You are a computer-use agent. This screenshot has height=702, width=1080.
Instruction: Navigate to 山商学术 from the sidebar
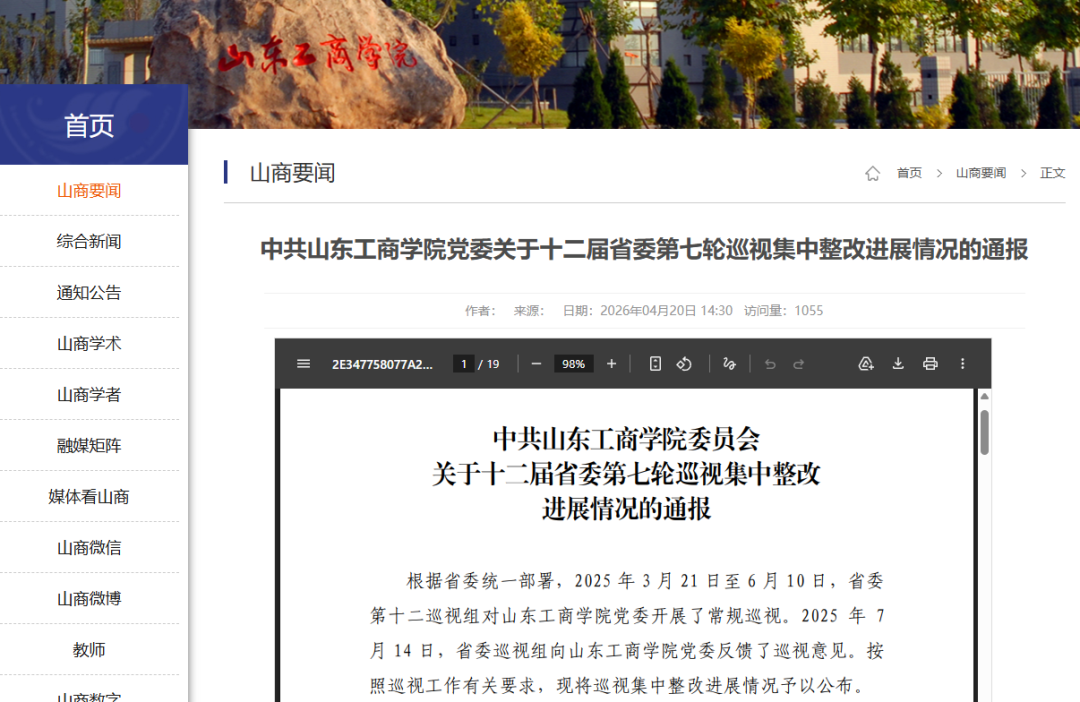tap(91, 343)
